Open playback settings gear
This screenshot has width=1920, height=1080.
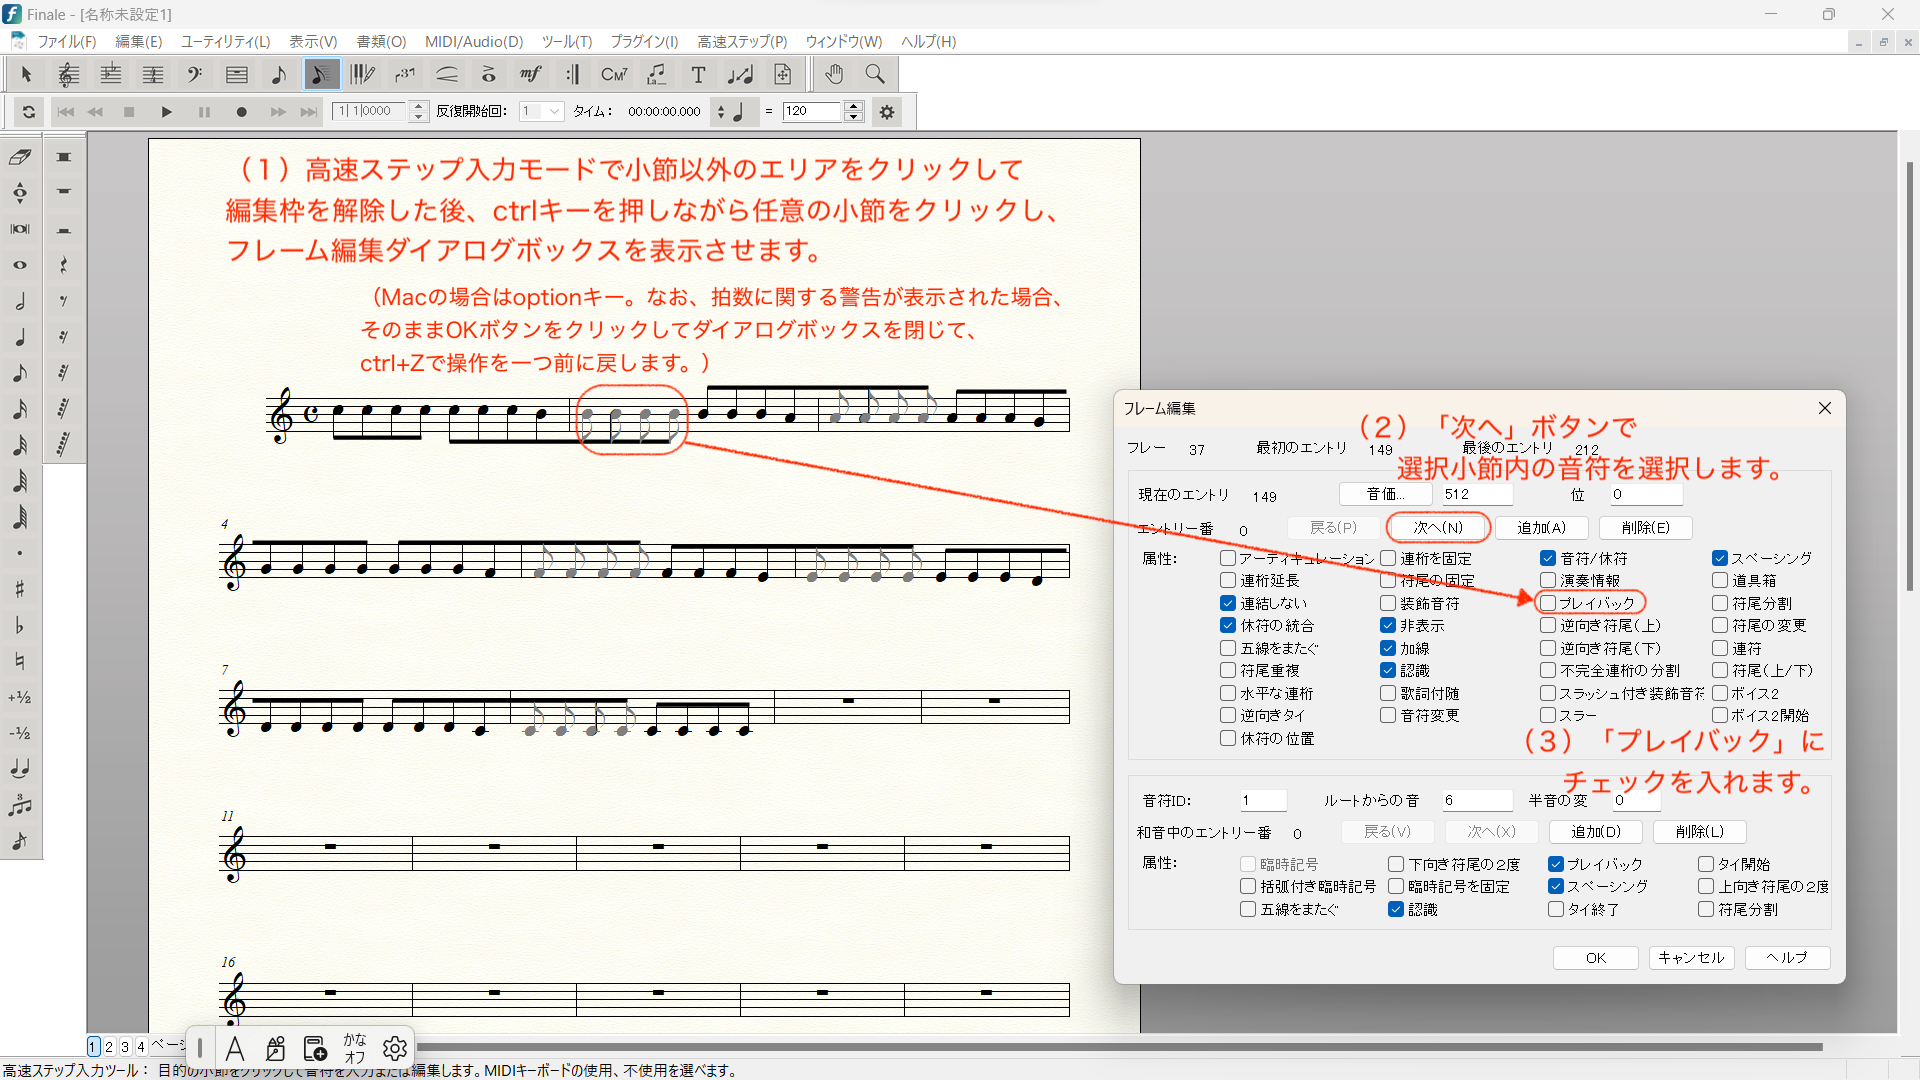pyautogui.click(x=887, y=112)
